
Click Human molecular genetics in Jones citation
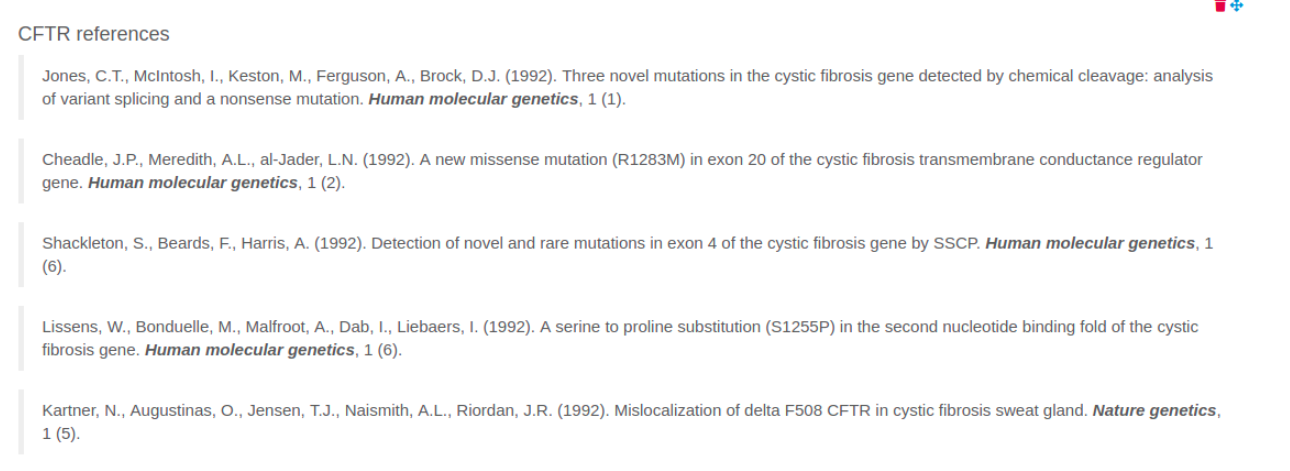click(473, 100)
